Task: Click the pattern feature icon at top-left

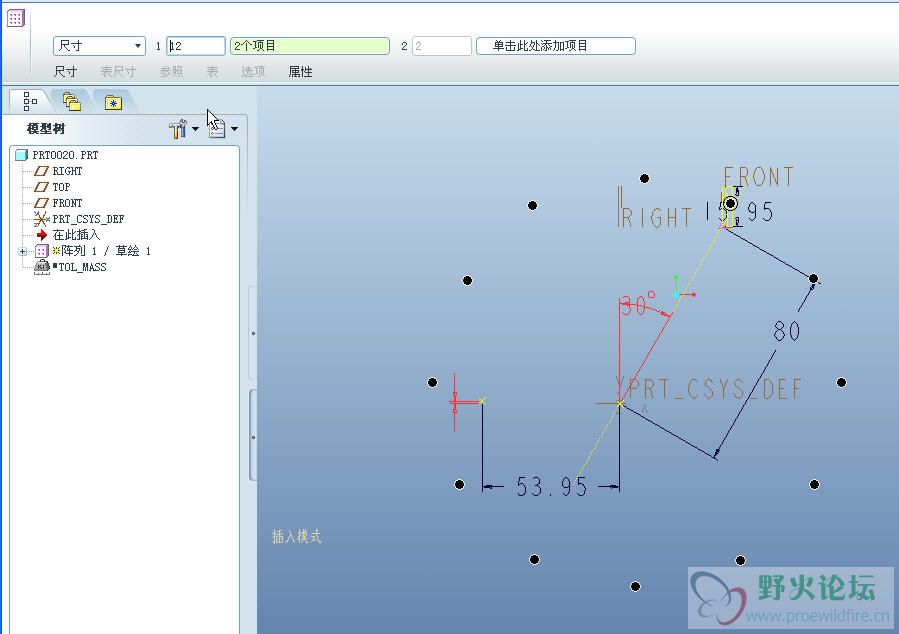Action: [x=16, y=18]
